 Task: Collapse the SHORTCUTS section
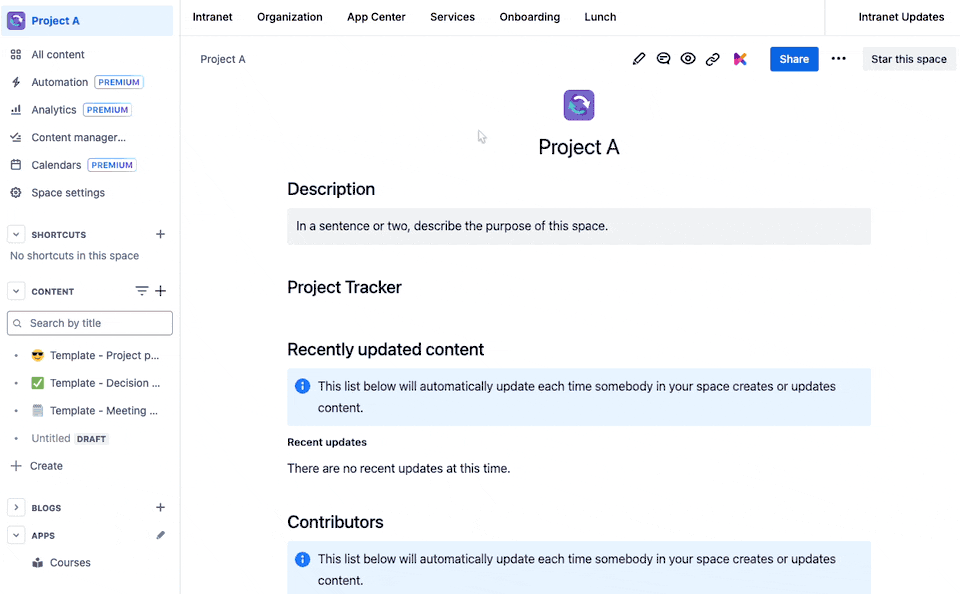pyautogui.click(x=16, y=234)
